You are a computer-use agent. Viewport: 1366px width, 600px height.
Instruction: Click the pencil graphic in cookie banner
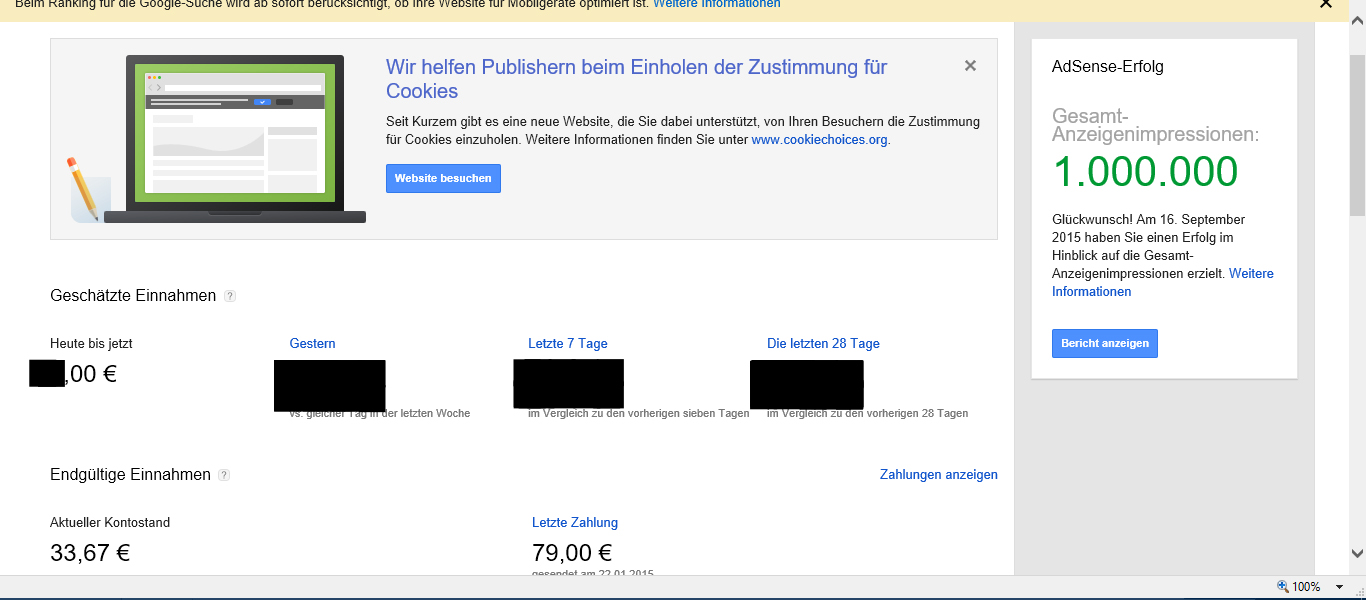82,189
